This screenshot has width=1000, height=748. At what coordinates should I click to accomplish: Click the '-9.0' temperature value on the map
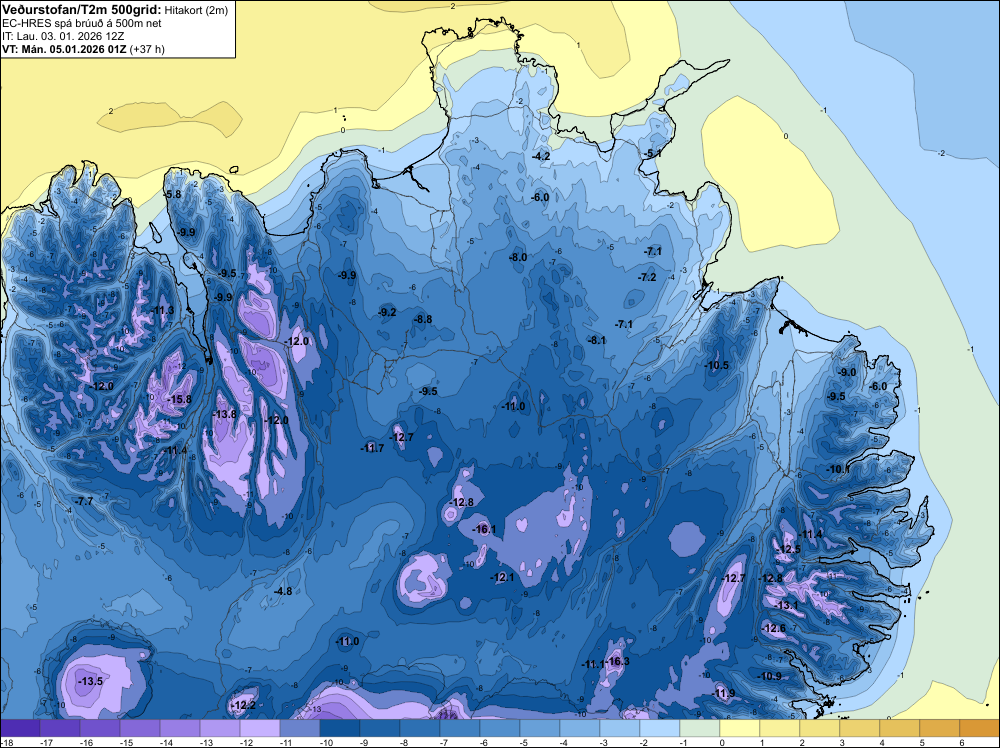(847, 372)
